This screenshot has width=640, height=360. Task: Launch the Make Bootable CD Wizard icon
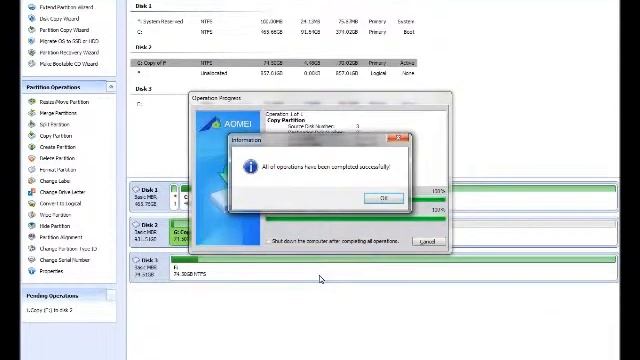point(32,64)
